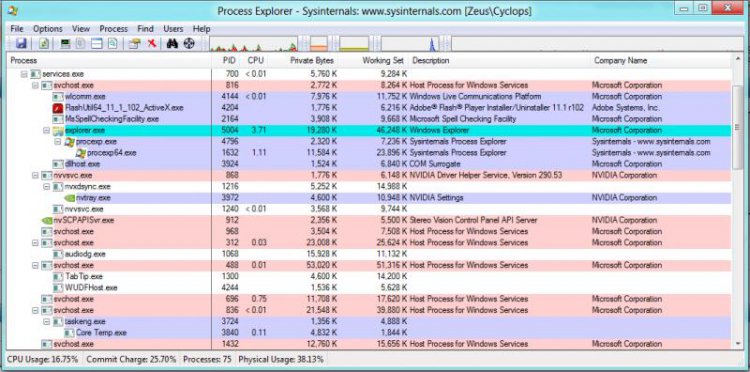
Task: Click the wlcomm.exe process icon
Action: pos(58,97)
